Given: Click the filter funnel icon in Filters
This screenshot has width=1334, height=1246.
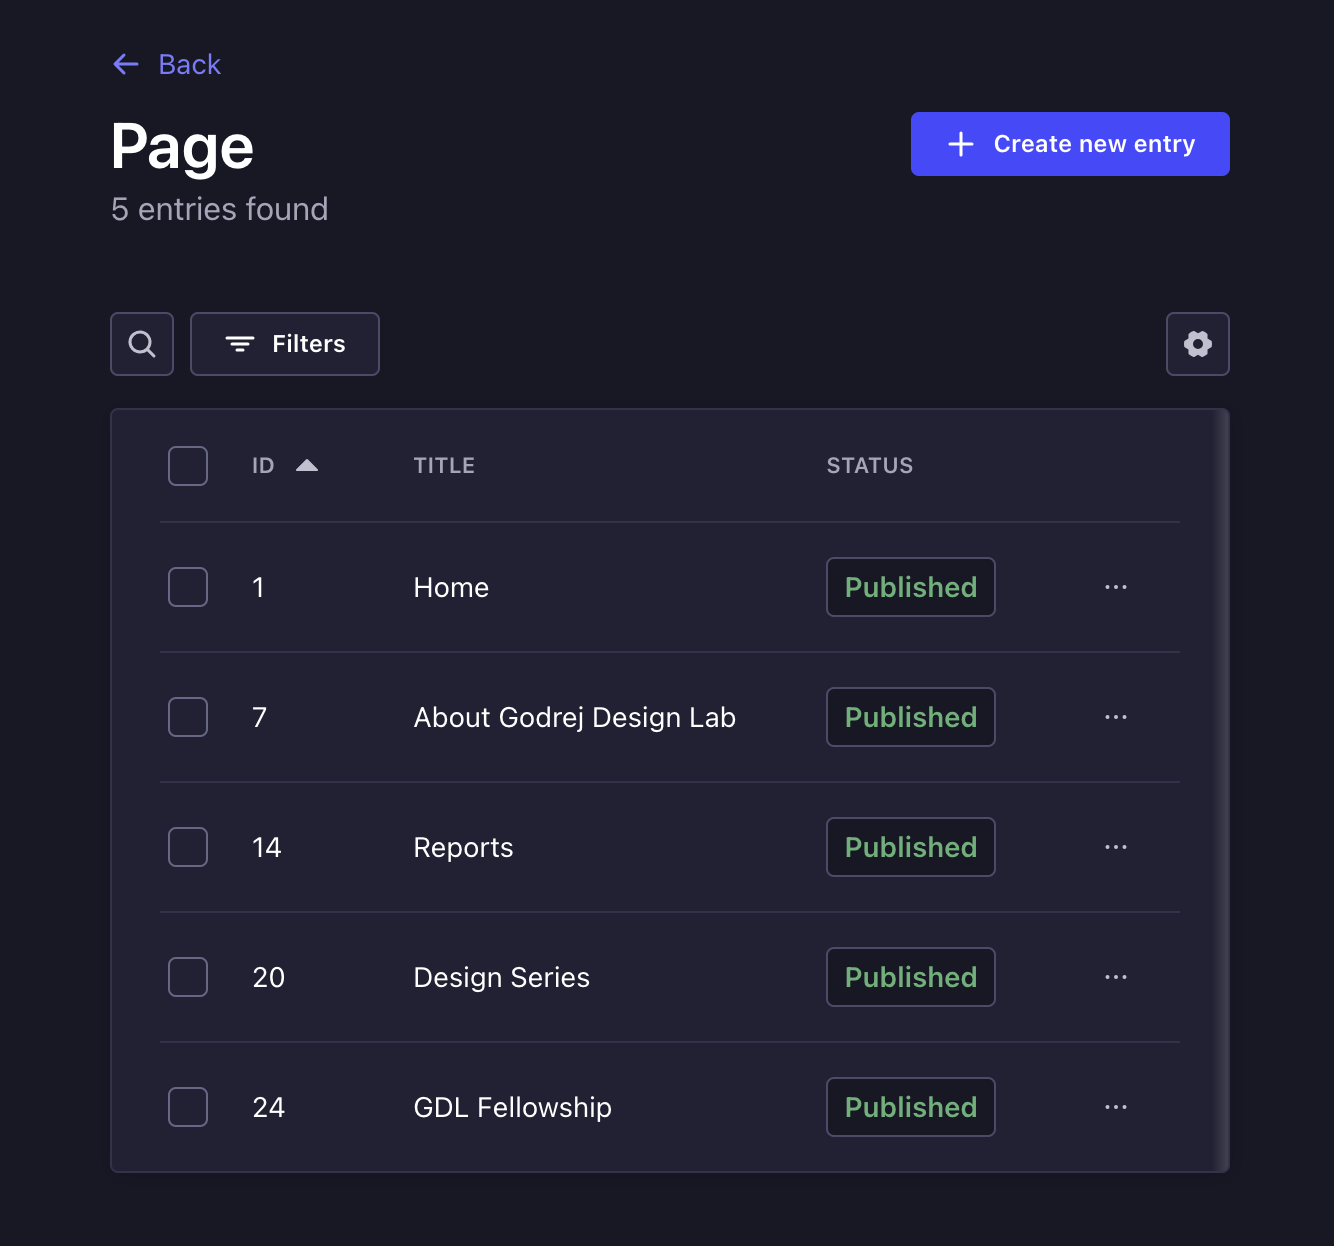Looking at the screenshot, I should [239, 343].
